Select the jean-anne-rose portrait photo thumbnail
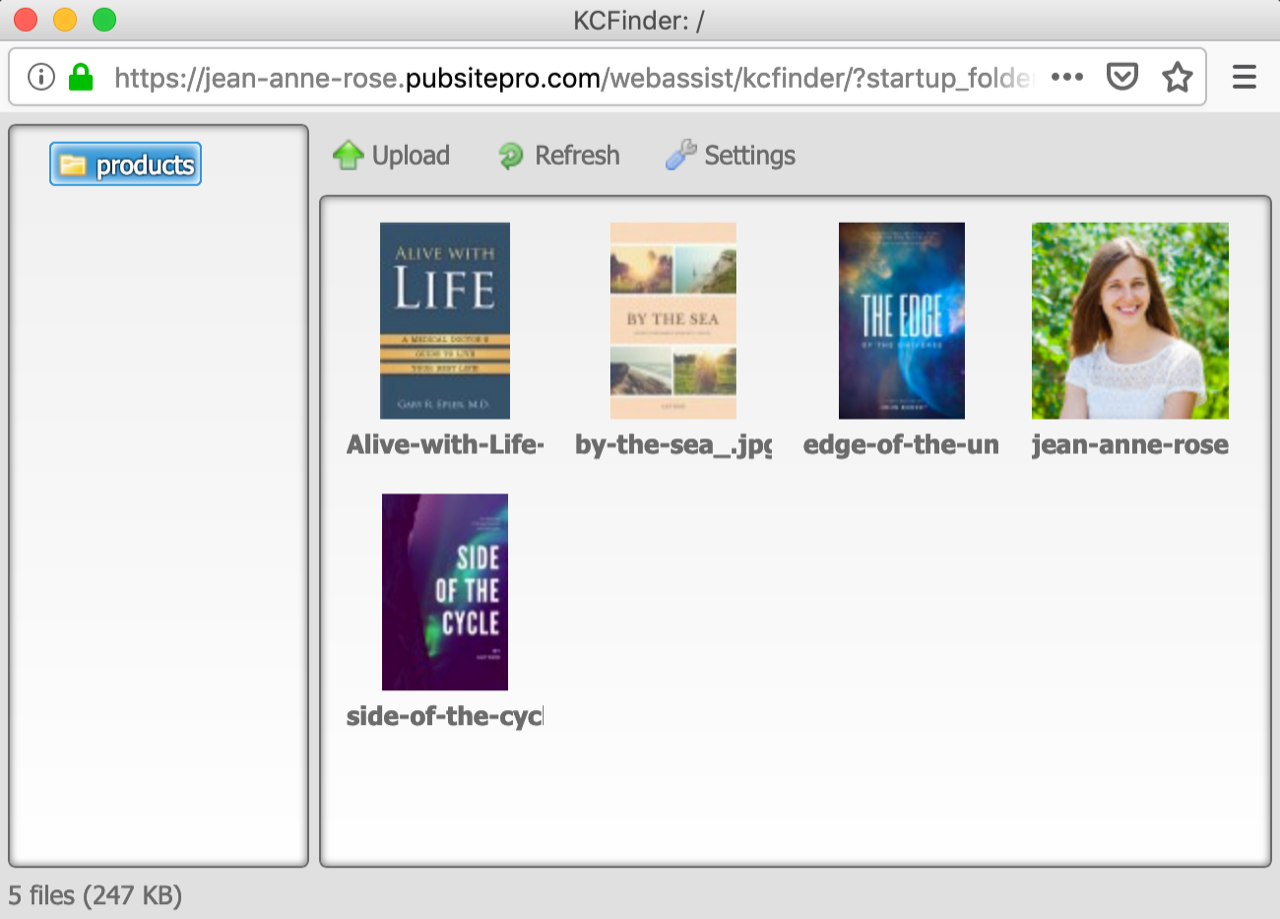 click(x=1130, y=320)
